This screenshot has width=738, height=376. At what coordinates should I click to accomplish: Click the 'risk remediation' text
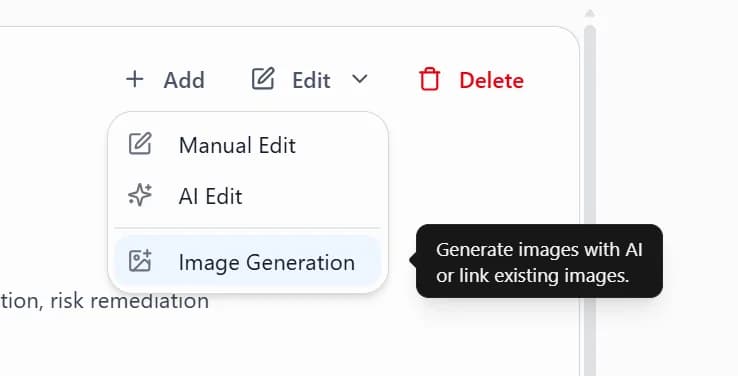tap(129, 301)
